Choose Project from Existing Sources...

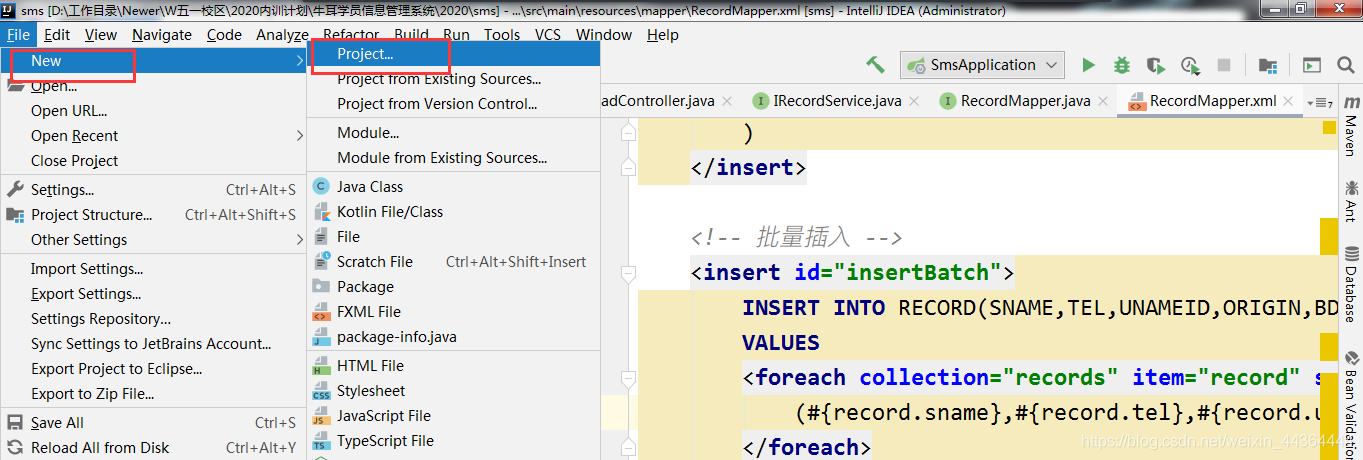(453, 79)
